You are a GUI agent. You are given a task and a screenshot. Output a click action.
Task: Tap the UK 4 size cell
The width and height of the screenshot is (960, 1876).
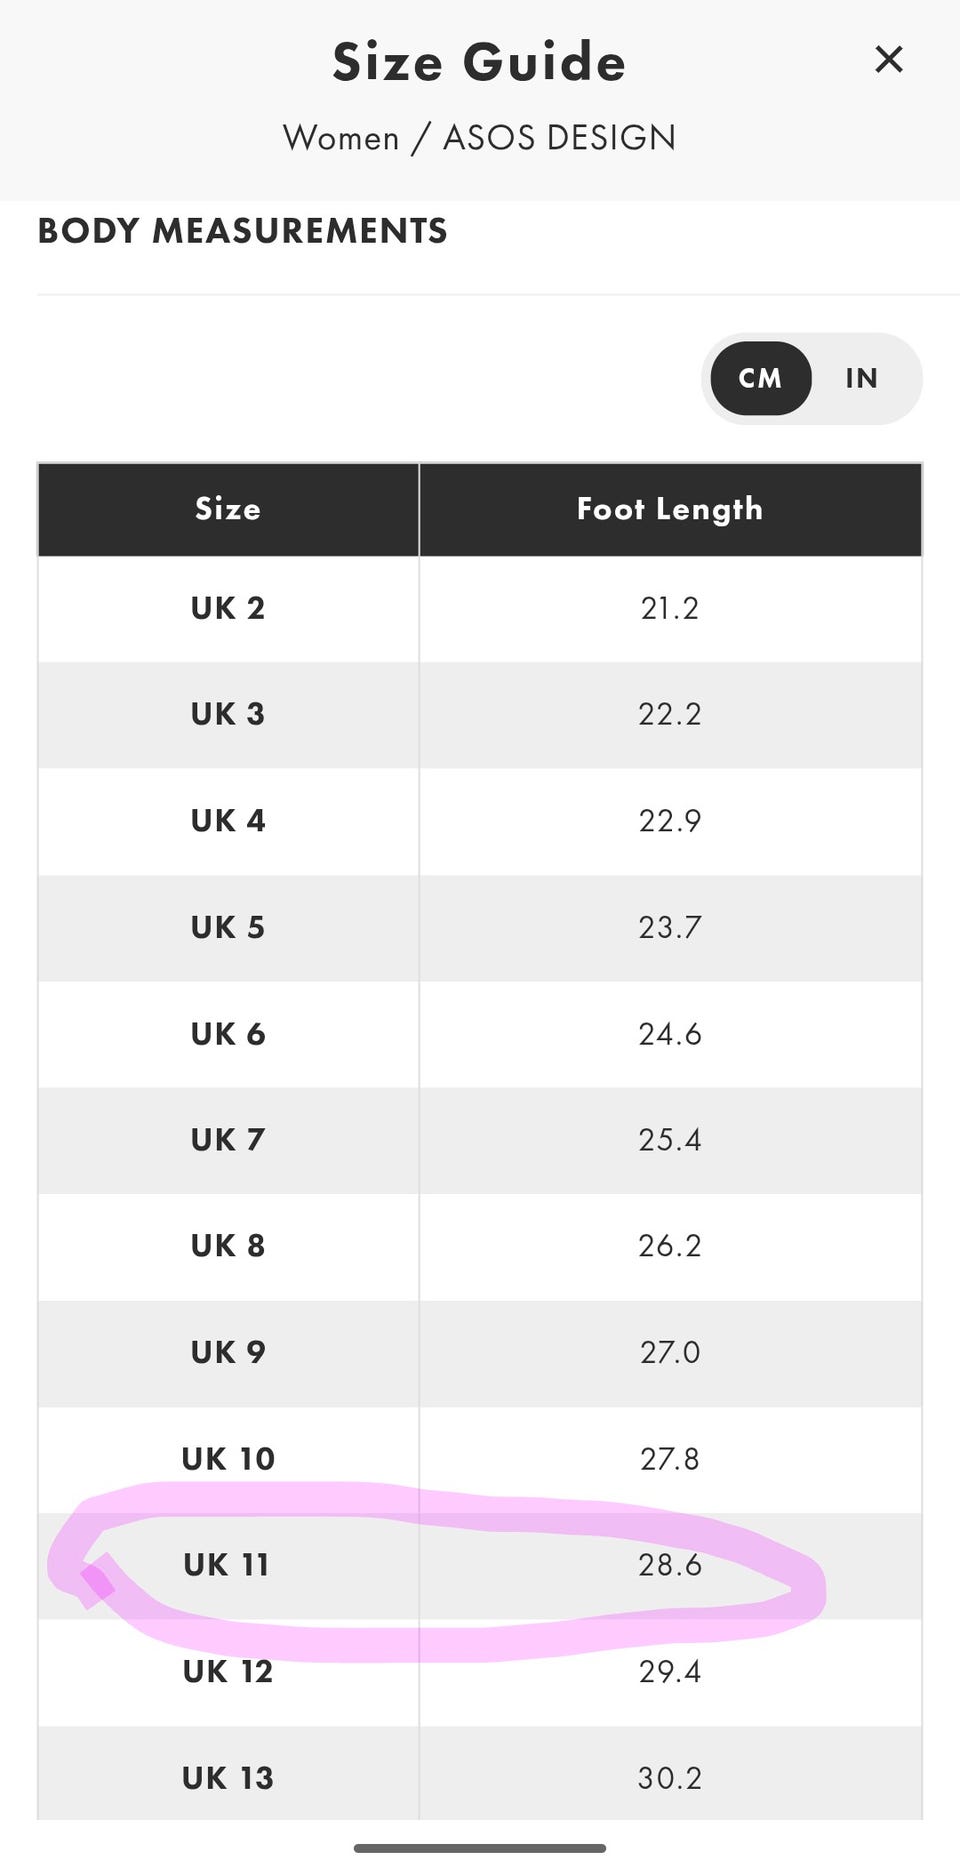[228, 821]
